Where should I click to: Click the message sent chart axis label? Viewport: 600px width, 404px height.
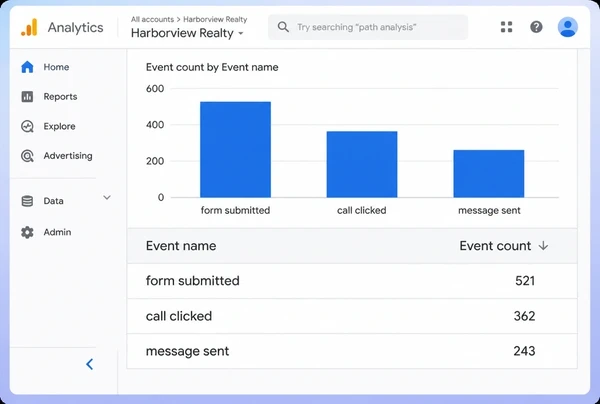coord(489,210)
